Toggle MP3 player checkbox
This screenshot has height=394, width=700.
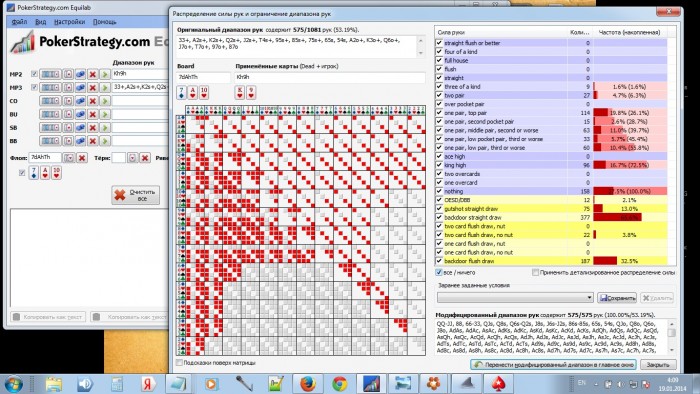[x=34, y=87]
